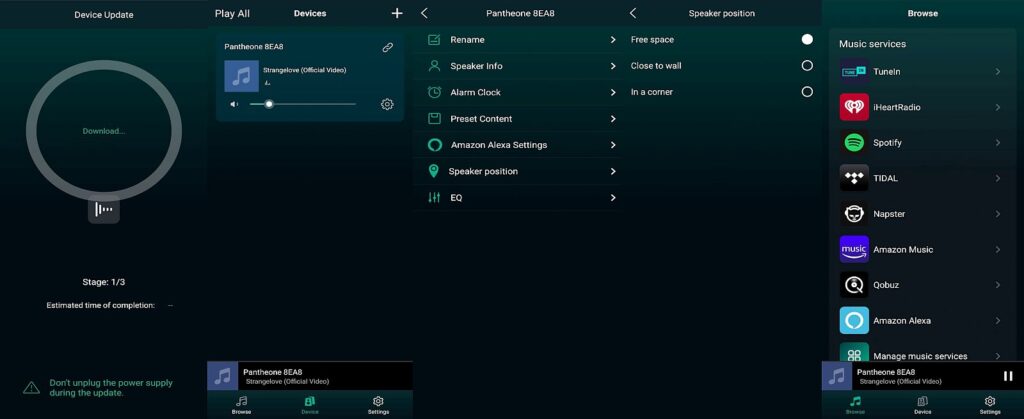Expand the EQ settings row chevron
The image size is (1024, 419).
tap(612, 198)
